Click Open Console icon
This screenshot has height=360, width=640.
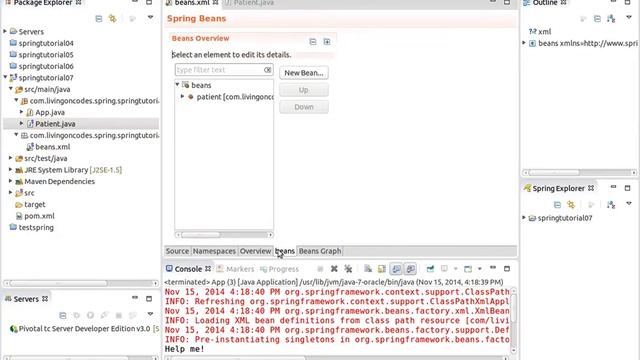pos(468,269)
